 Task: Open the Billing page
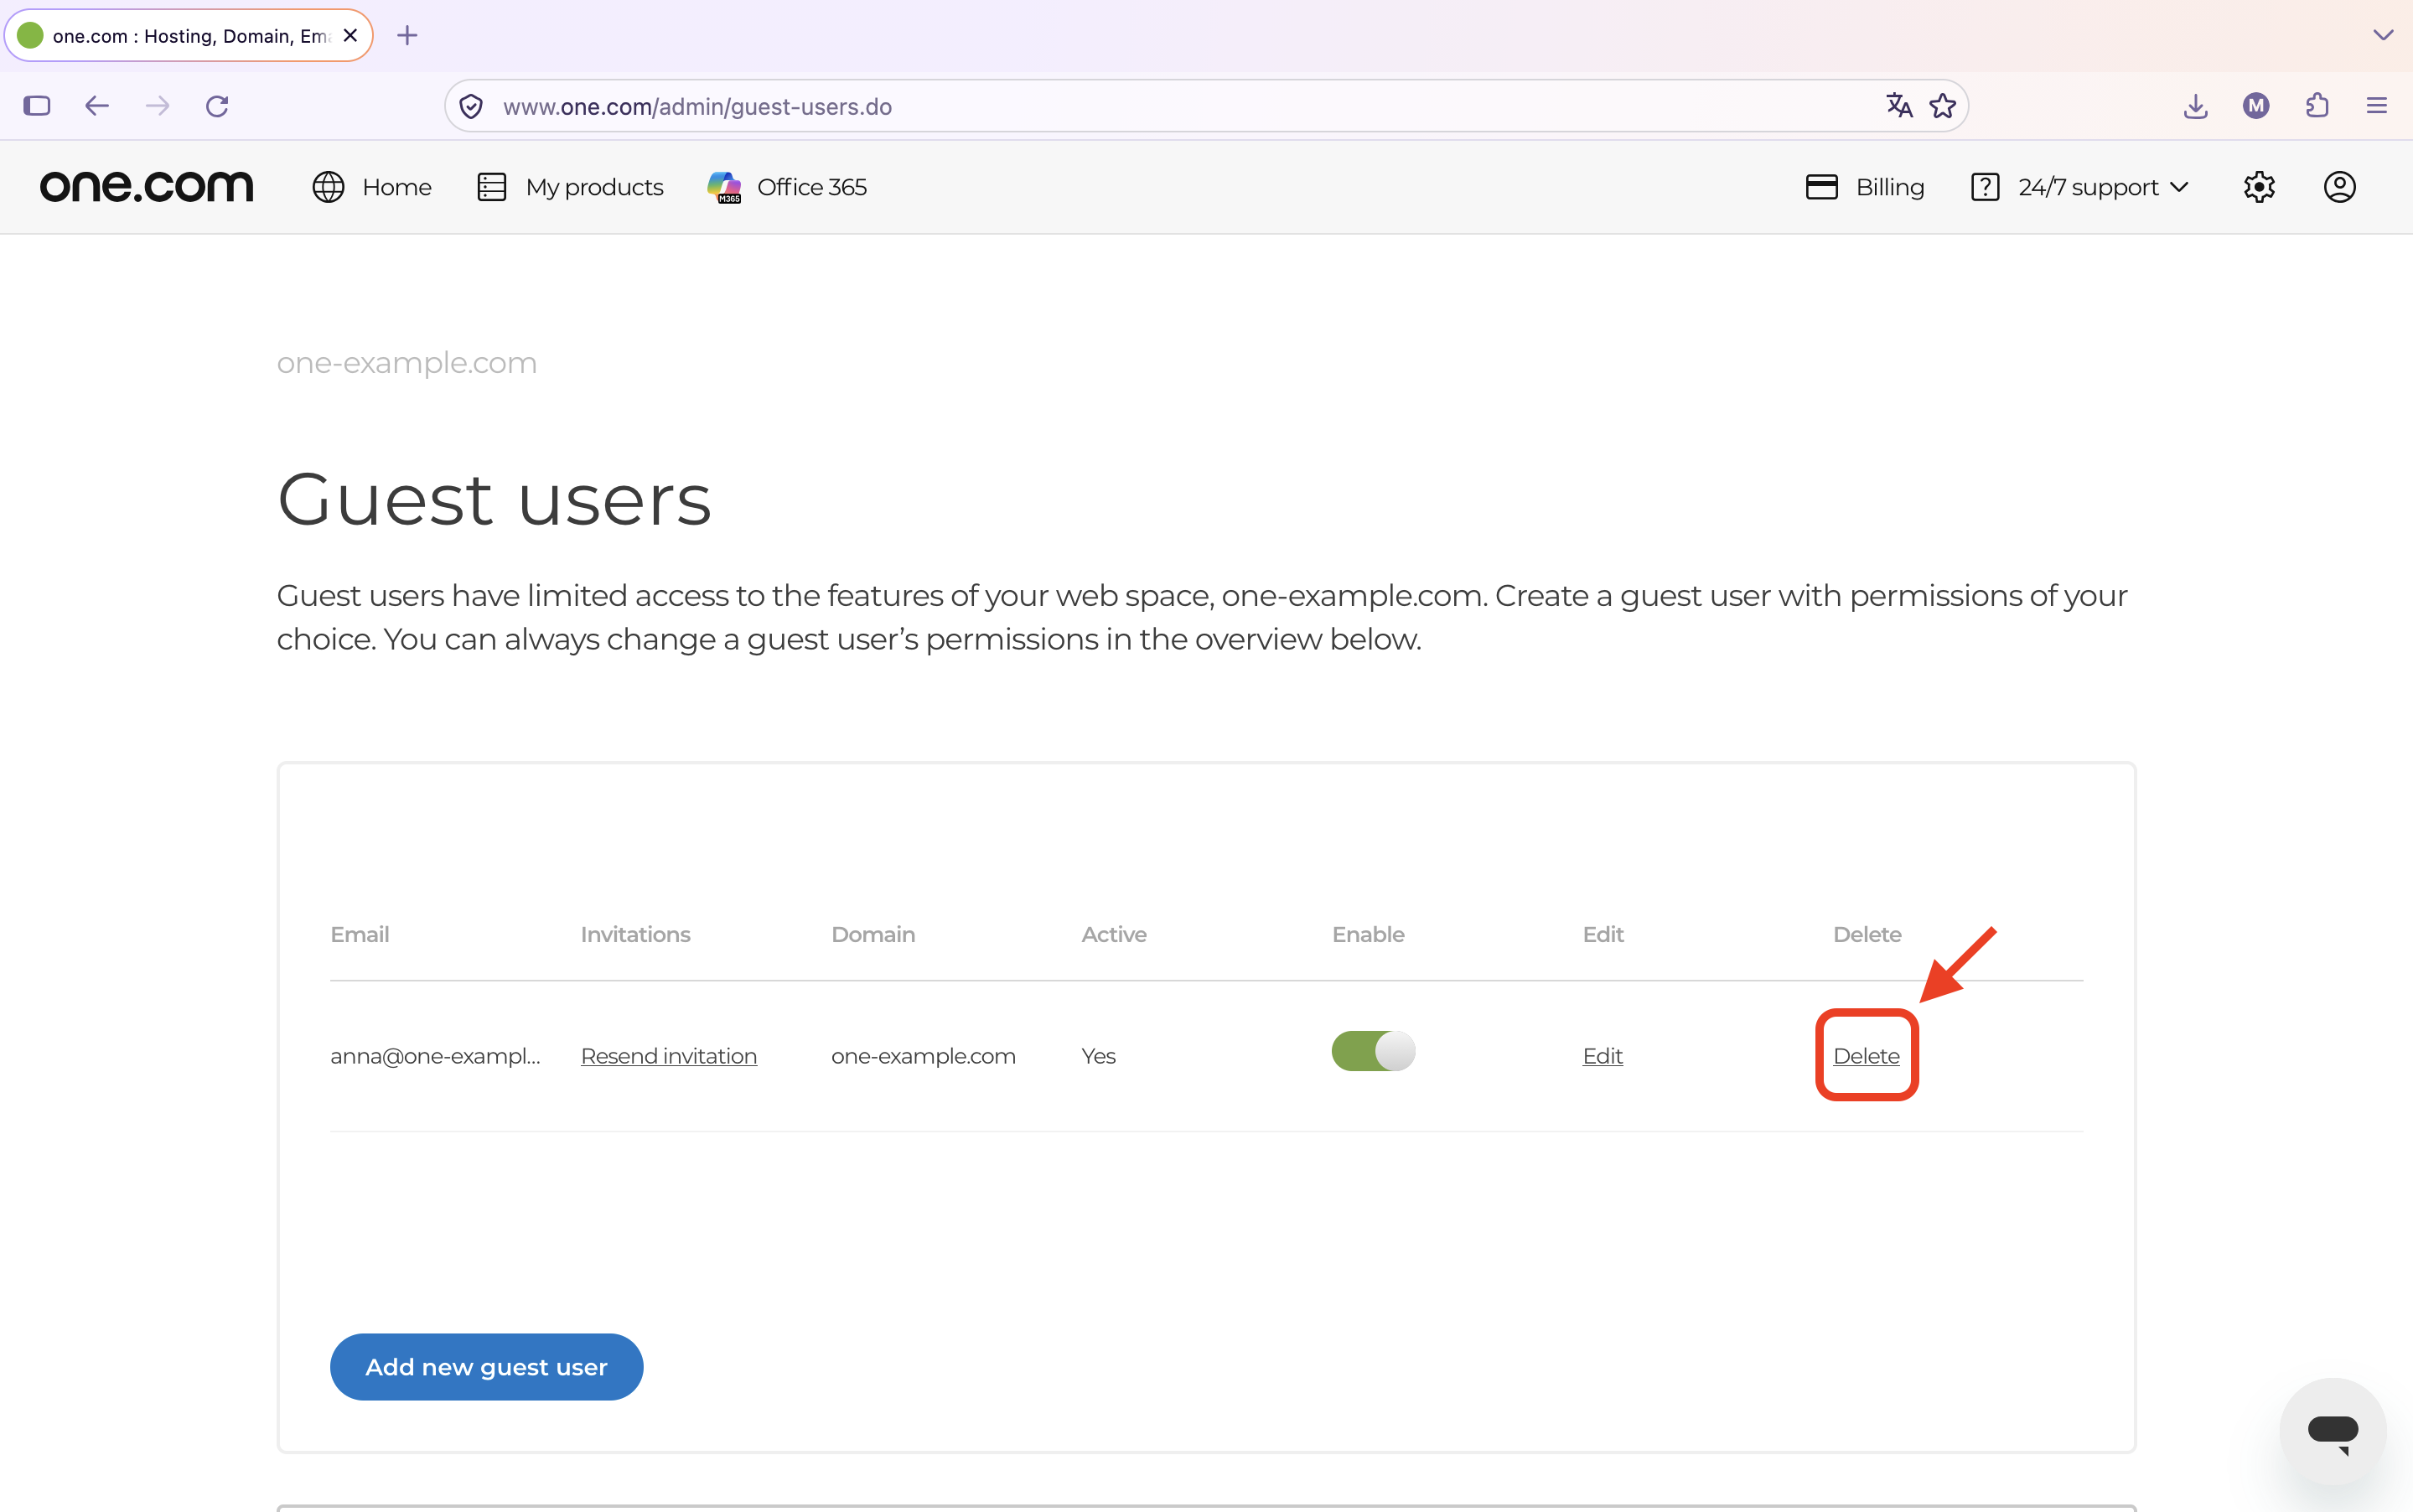(x=1865, y=187)
